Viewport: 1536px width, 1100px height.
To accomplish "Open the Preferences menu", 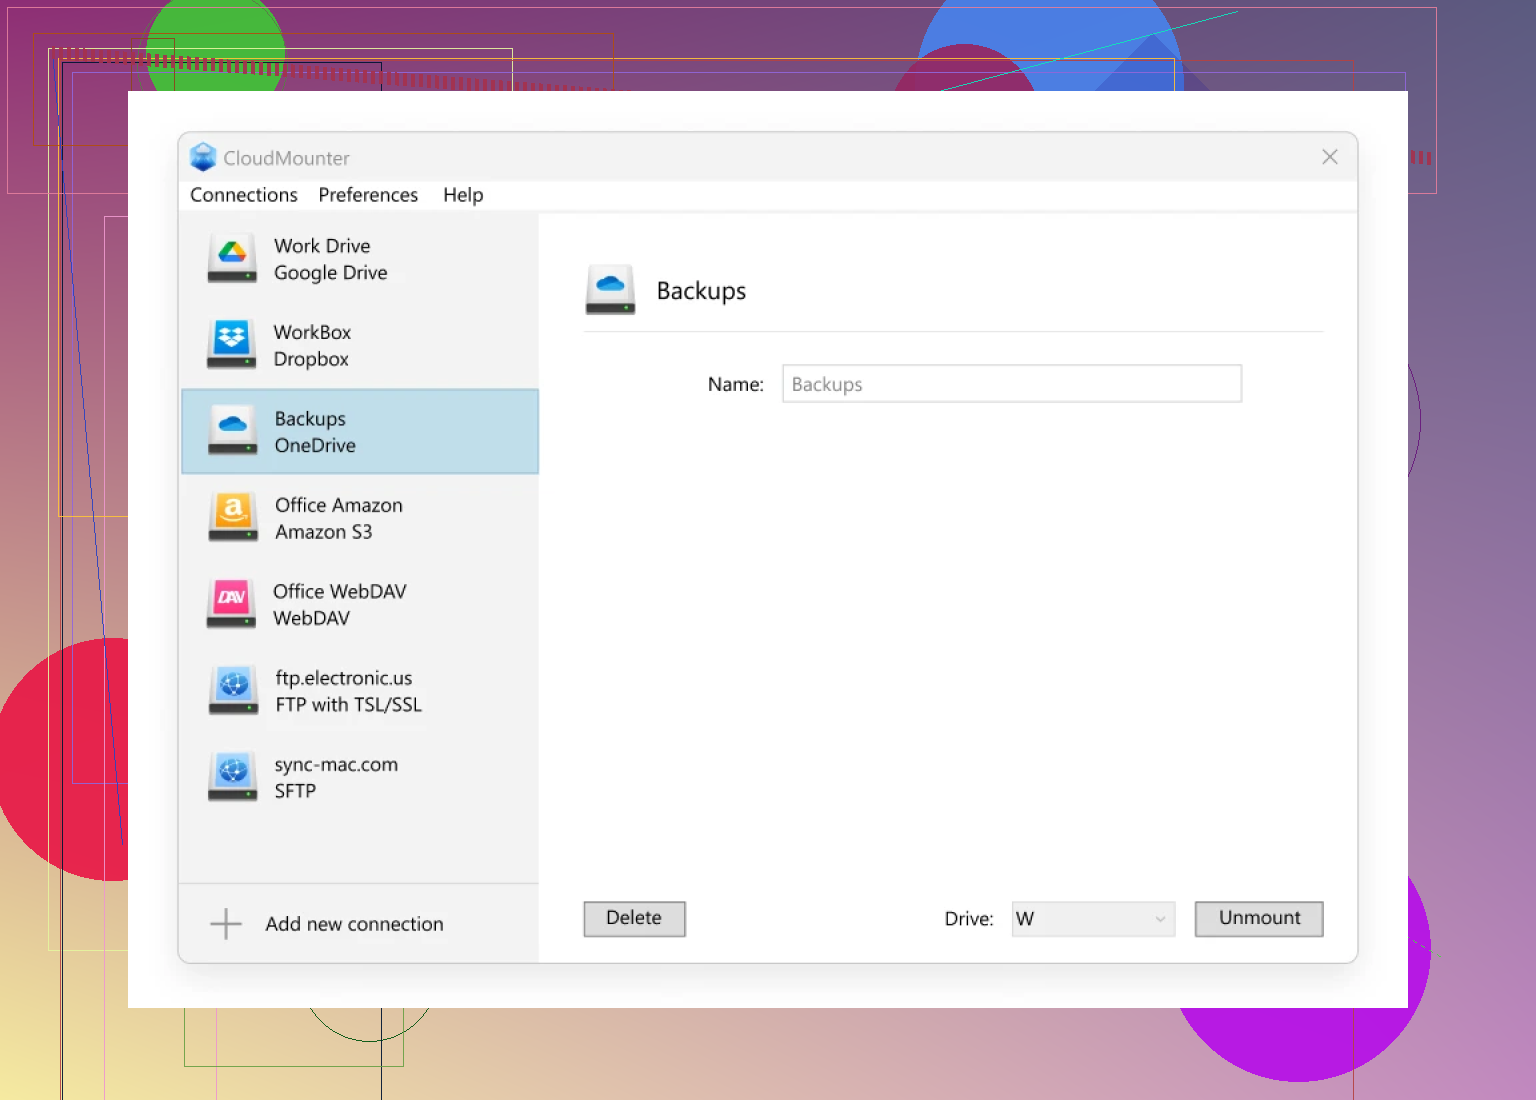I will pos(368,195).
